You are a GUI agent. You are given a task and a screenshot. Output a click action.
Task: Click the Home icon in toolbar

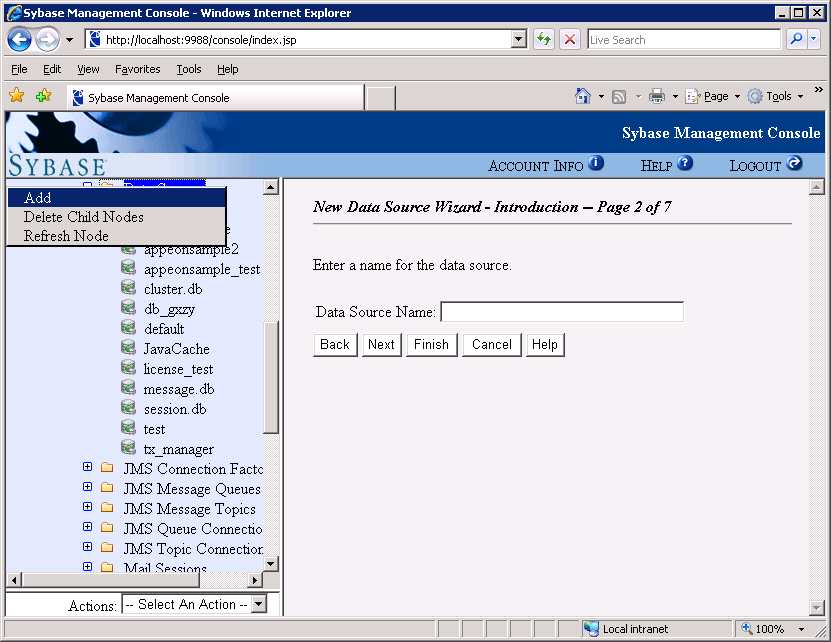point(582,96)
